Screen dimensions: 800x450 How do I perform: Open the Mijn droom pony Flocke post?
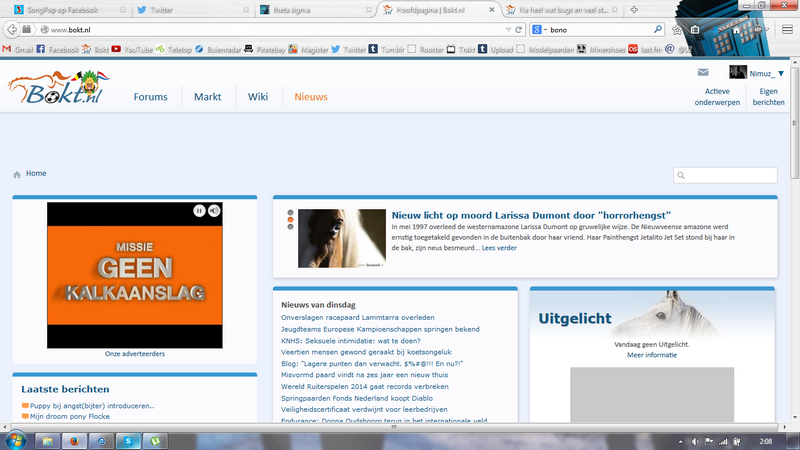(69, 417)
